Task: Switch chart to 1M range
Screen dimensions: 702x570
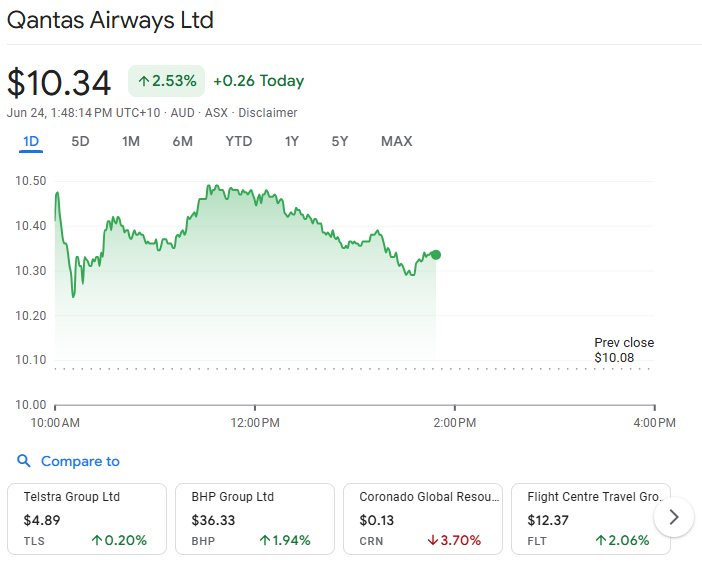Action: click(x=131, y=141)
